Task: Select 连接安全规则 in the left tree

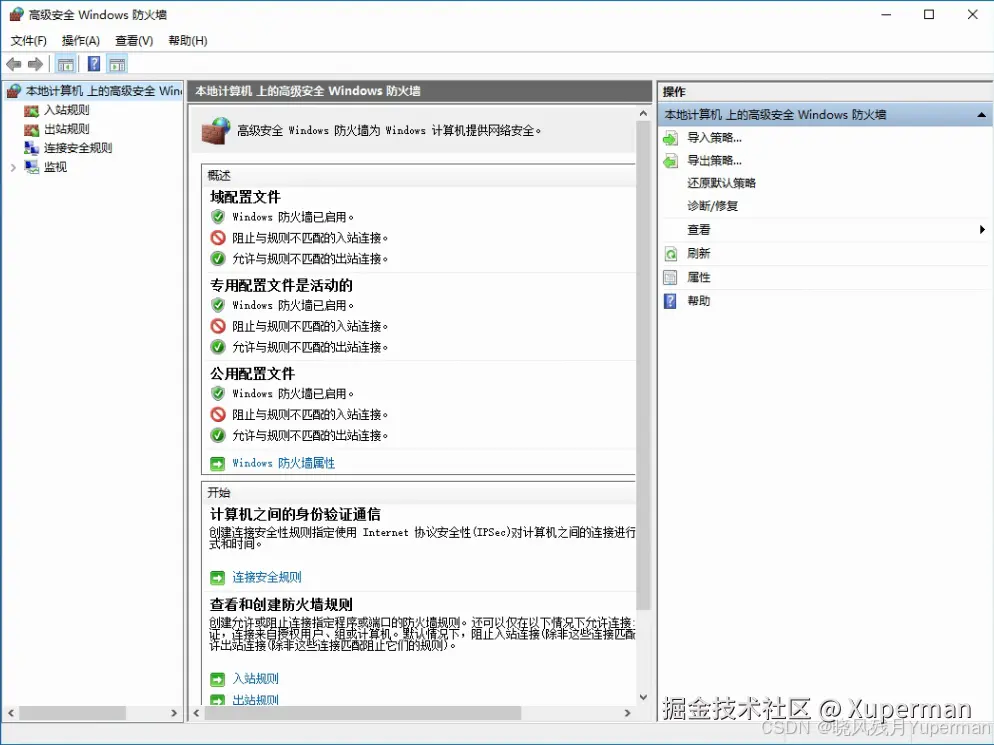Action: pyautogui.click(x=78, y=148)
